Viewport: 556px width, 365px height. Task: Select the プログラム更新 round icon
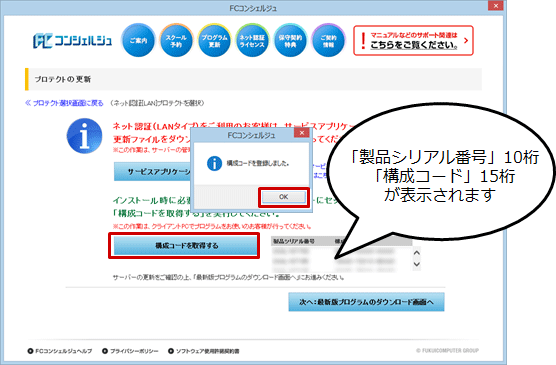tap(214, 40)
